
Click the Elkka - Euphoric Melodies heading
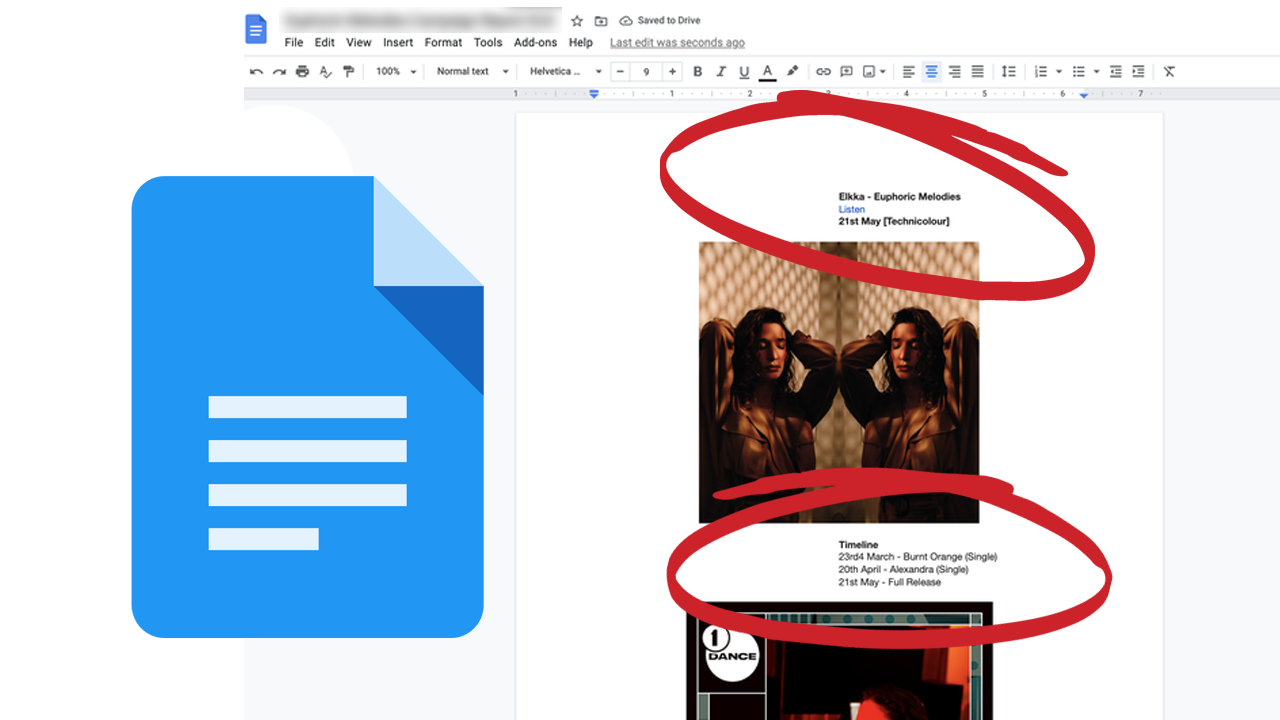[899, 197]
